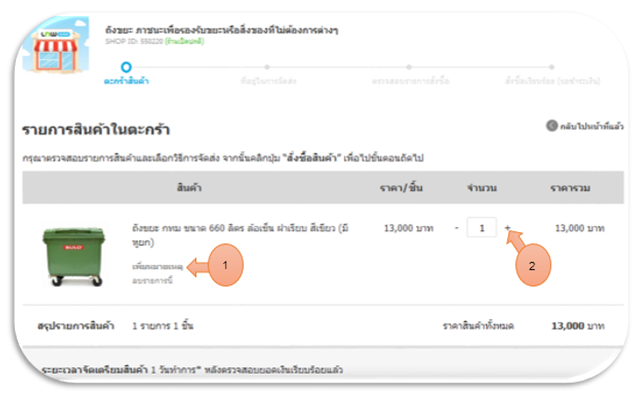This screenshot has width=642, height=398.
Task: Click the final progress step dot
Action: point(552,67)
